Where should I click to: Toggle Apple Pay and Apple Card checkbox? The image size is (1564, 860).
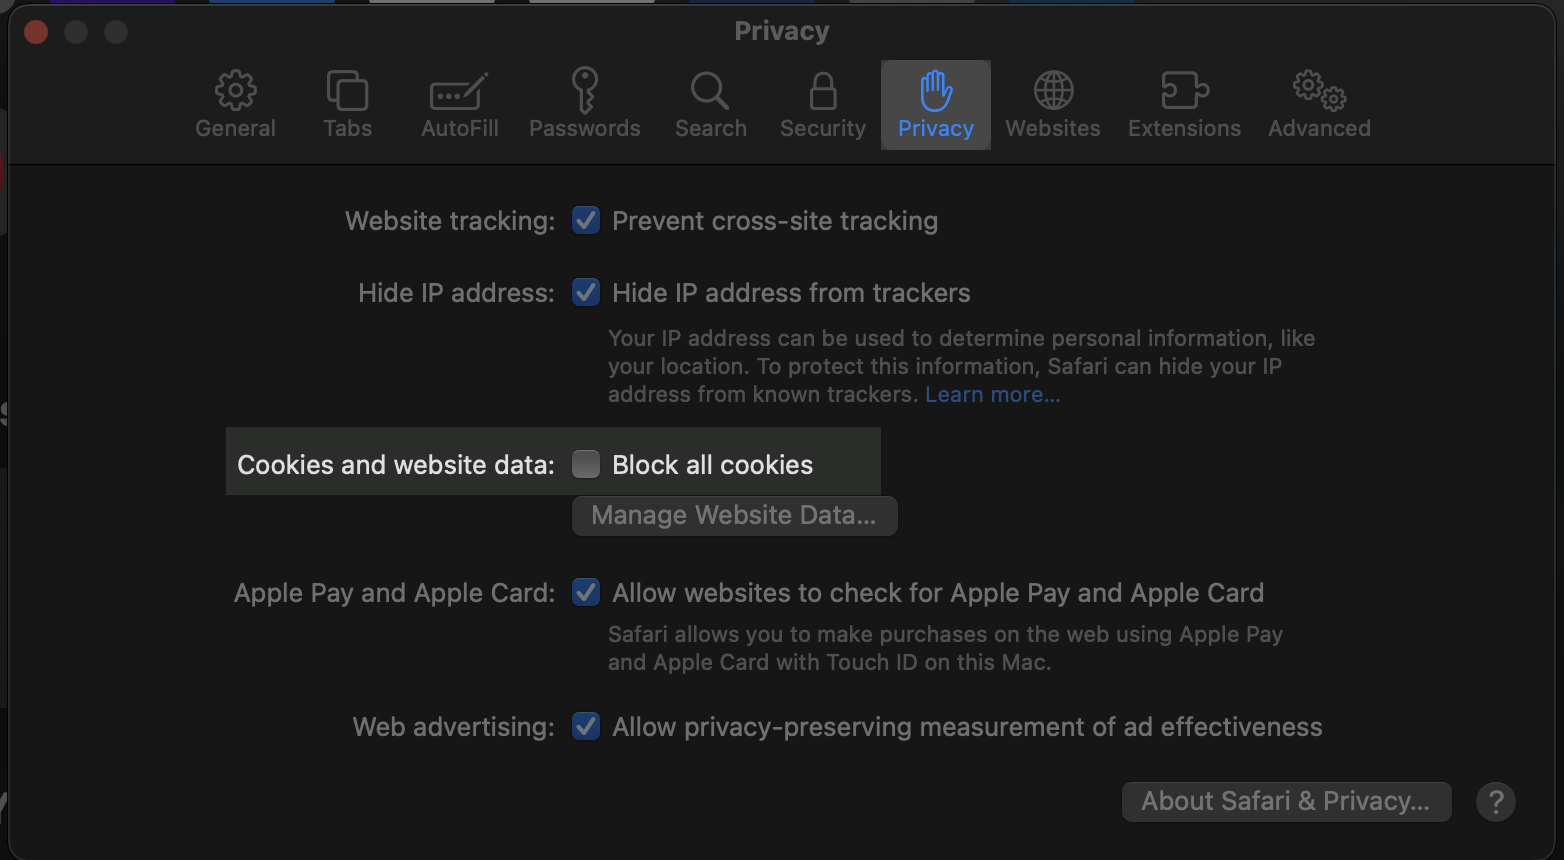tap(586, 593)
